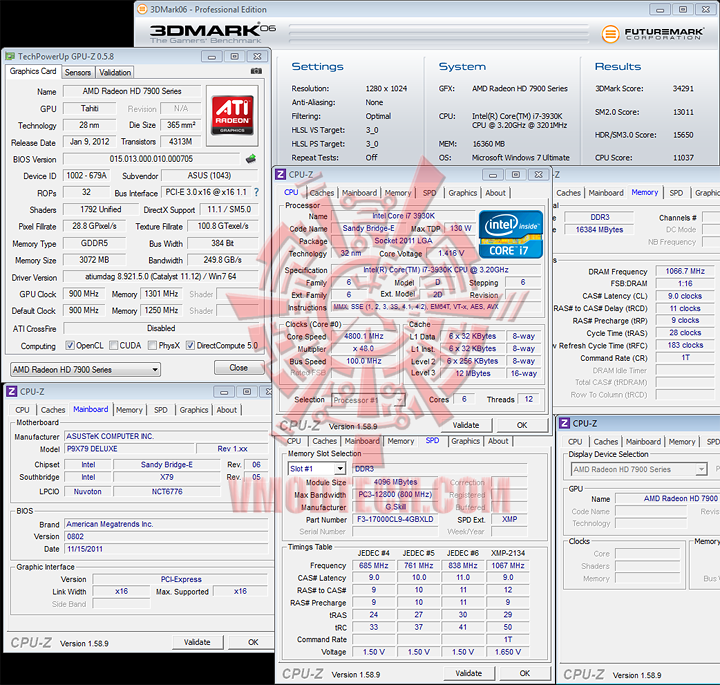Click the 3DMark06 title bar icon

pos(142,9)
